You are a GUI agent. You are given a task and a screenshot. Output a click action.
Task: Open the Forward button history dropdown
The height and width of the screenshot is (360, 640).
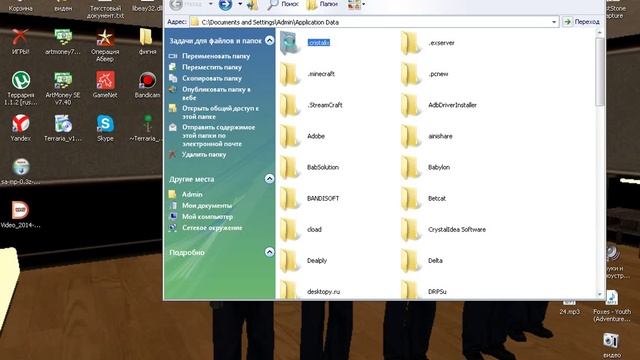tap(240, 4)
